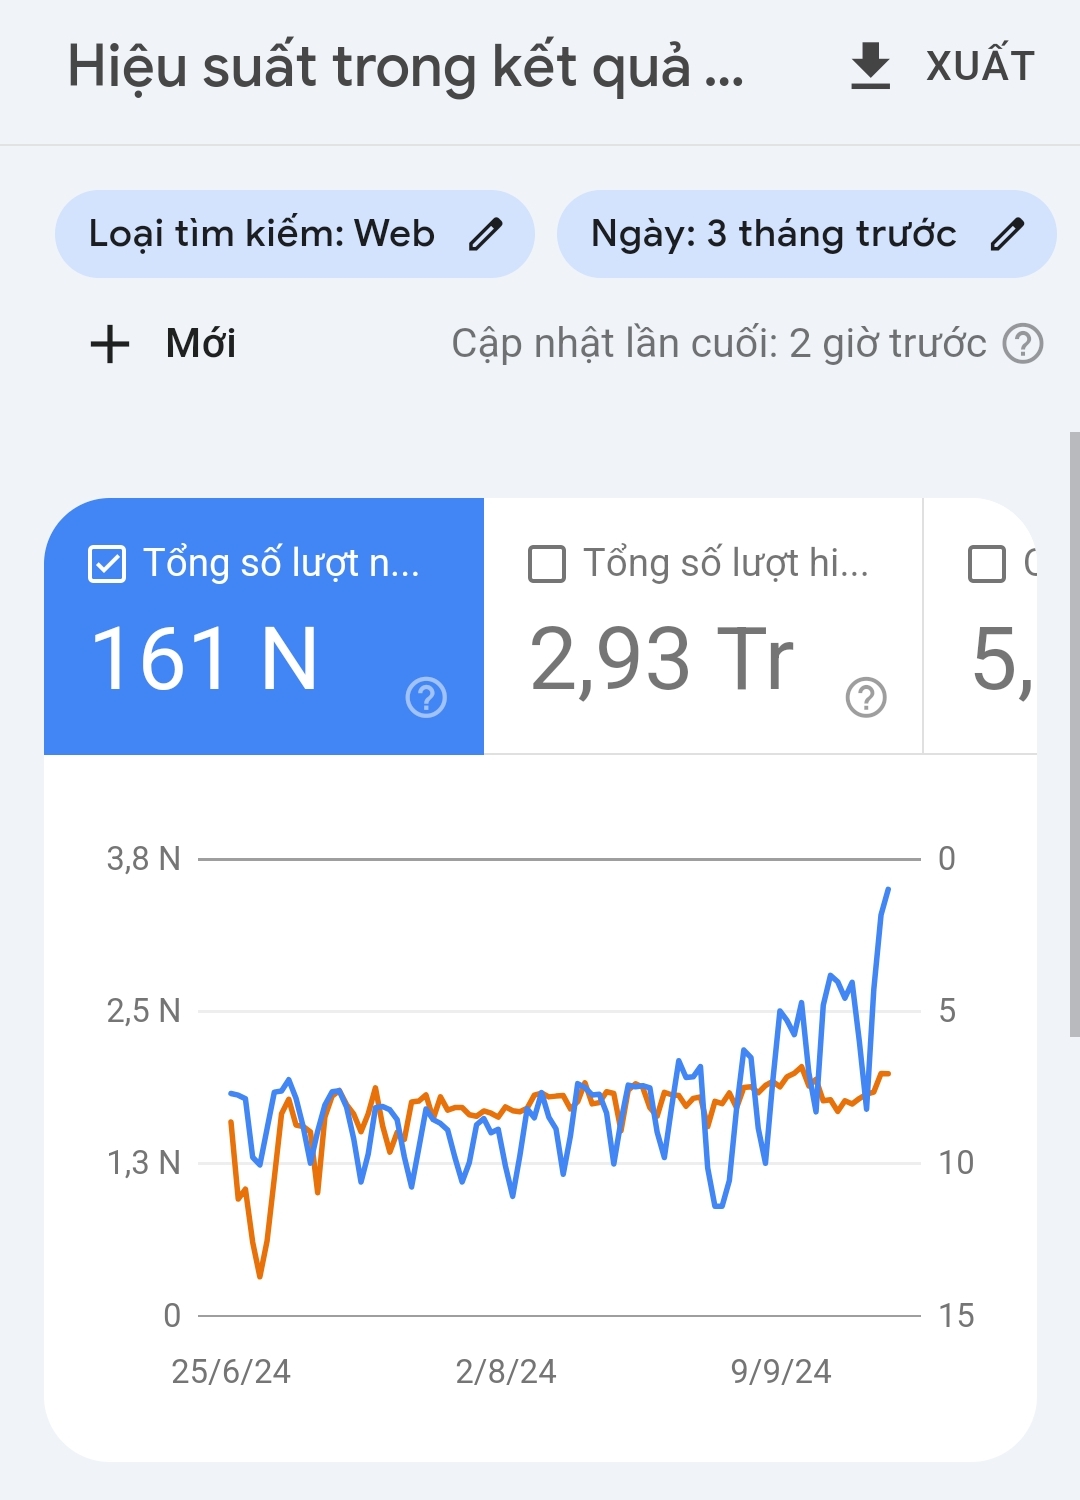
Task: Open help icon beside last update time
Action: [1023, 344]
